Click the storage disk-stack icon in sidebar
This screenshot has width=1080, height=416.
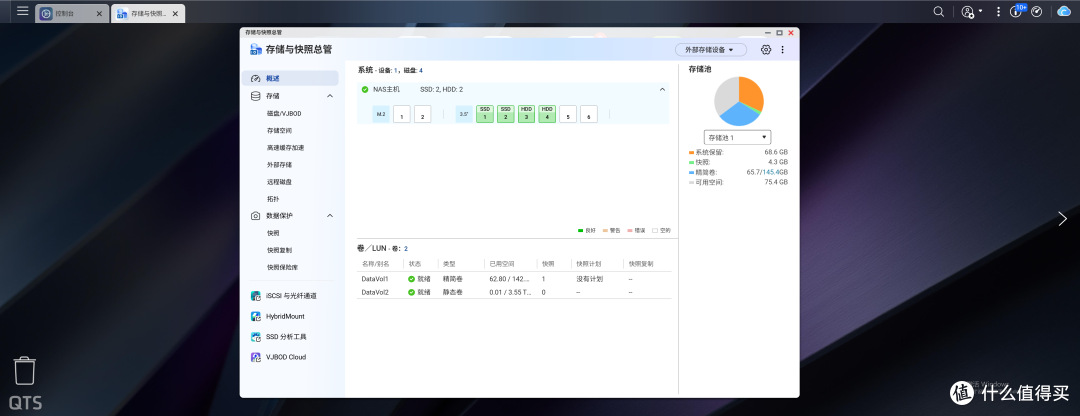click(256, 96)
